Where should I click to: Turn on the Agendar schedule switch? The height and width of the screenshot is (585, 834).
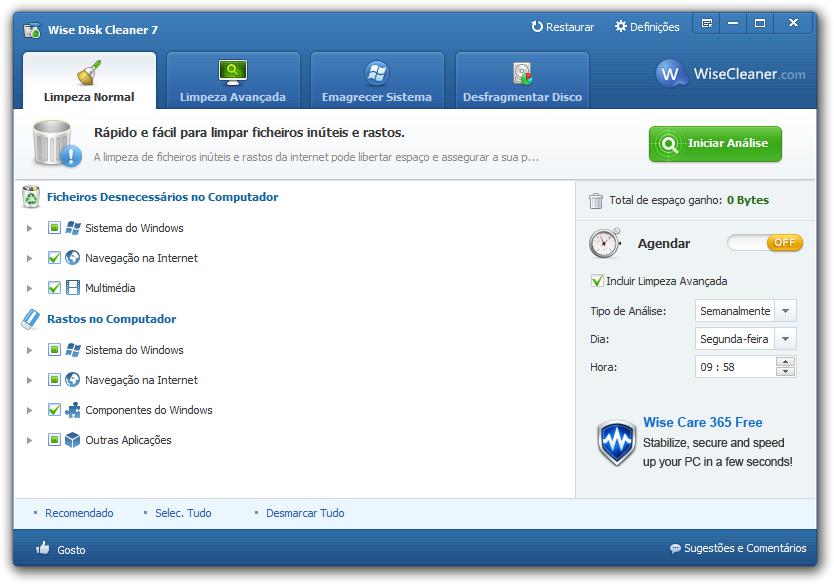click(765, 243)
